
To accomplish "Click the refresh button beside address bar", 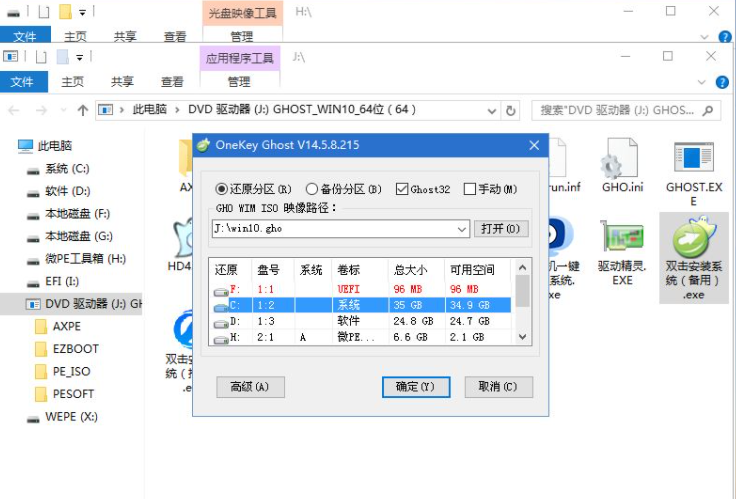I will coord(511,110).
